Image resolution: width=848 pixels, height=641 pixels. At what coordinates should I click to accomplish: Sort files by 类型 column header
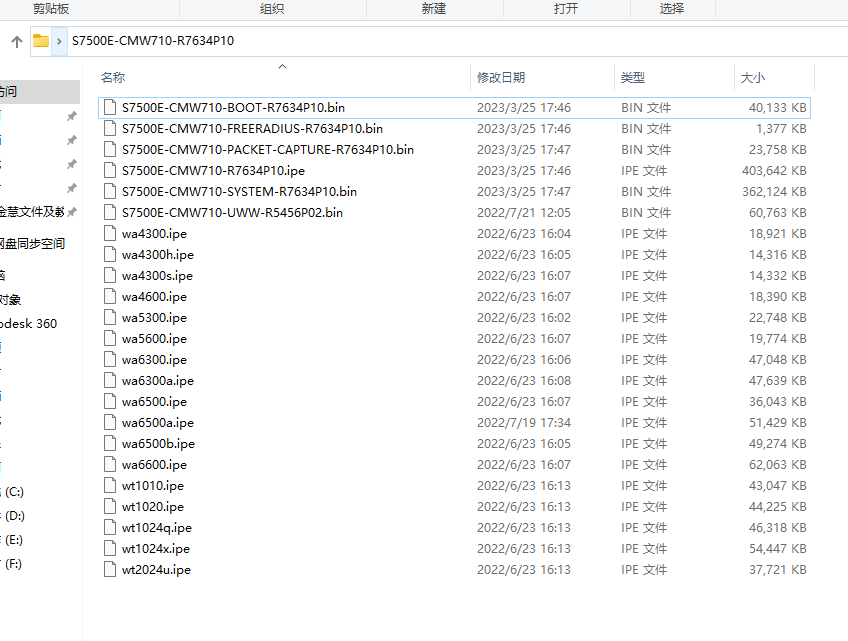633,78
